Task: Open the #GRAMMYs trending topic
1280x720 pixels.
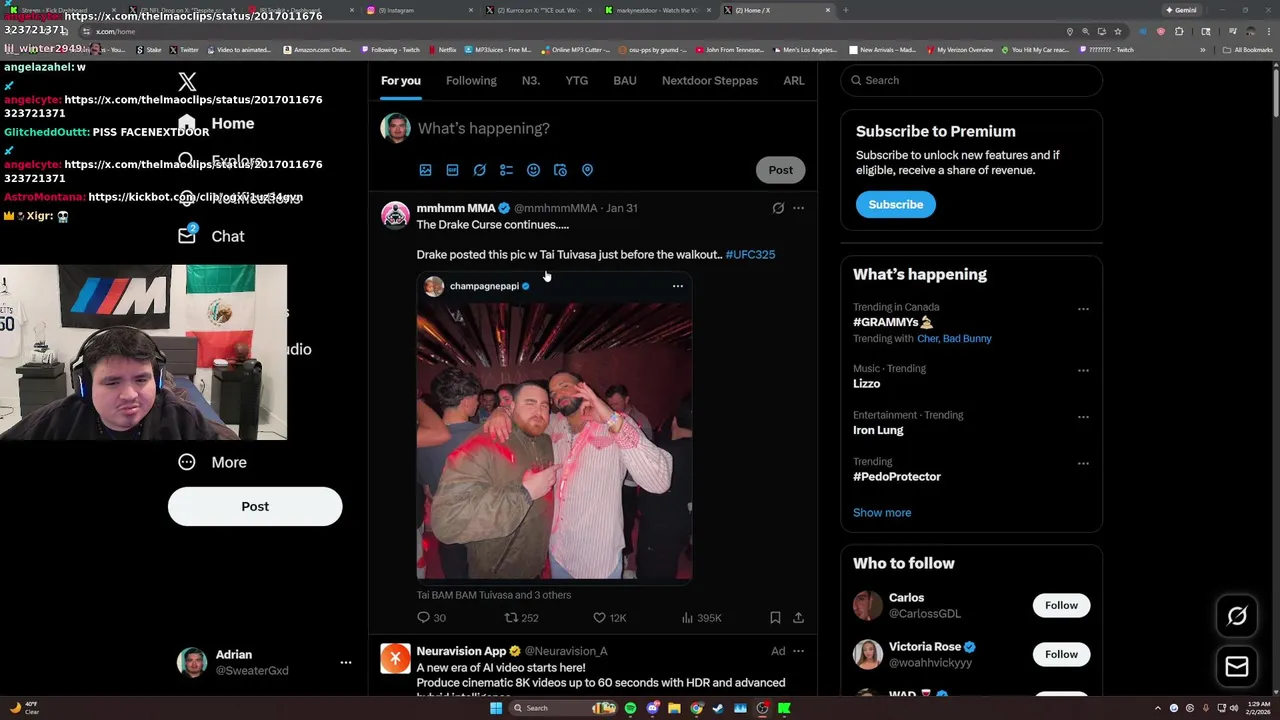Action: coord(893,322)
